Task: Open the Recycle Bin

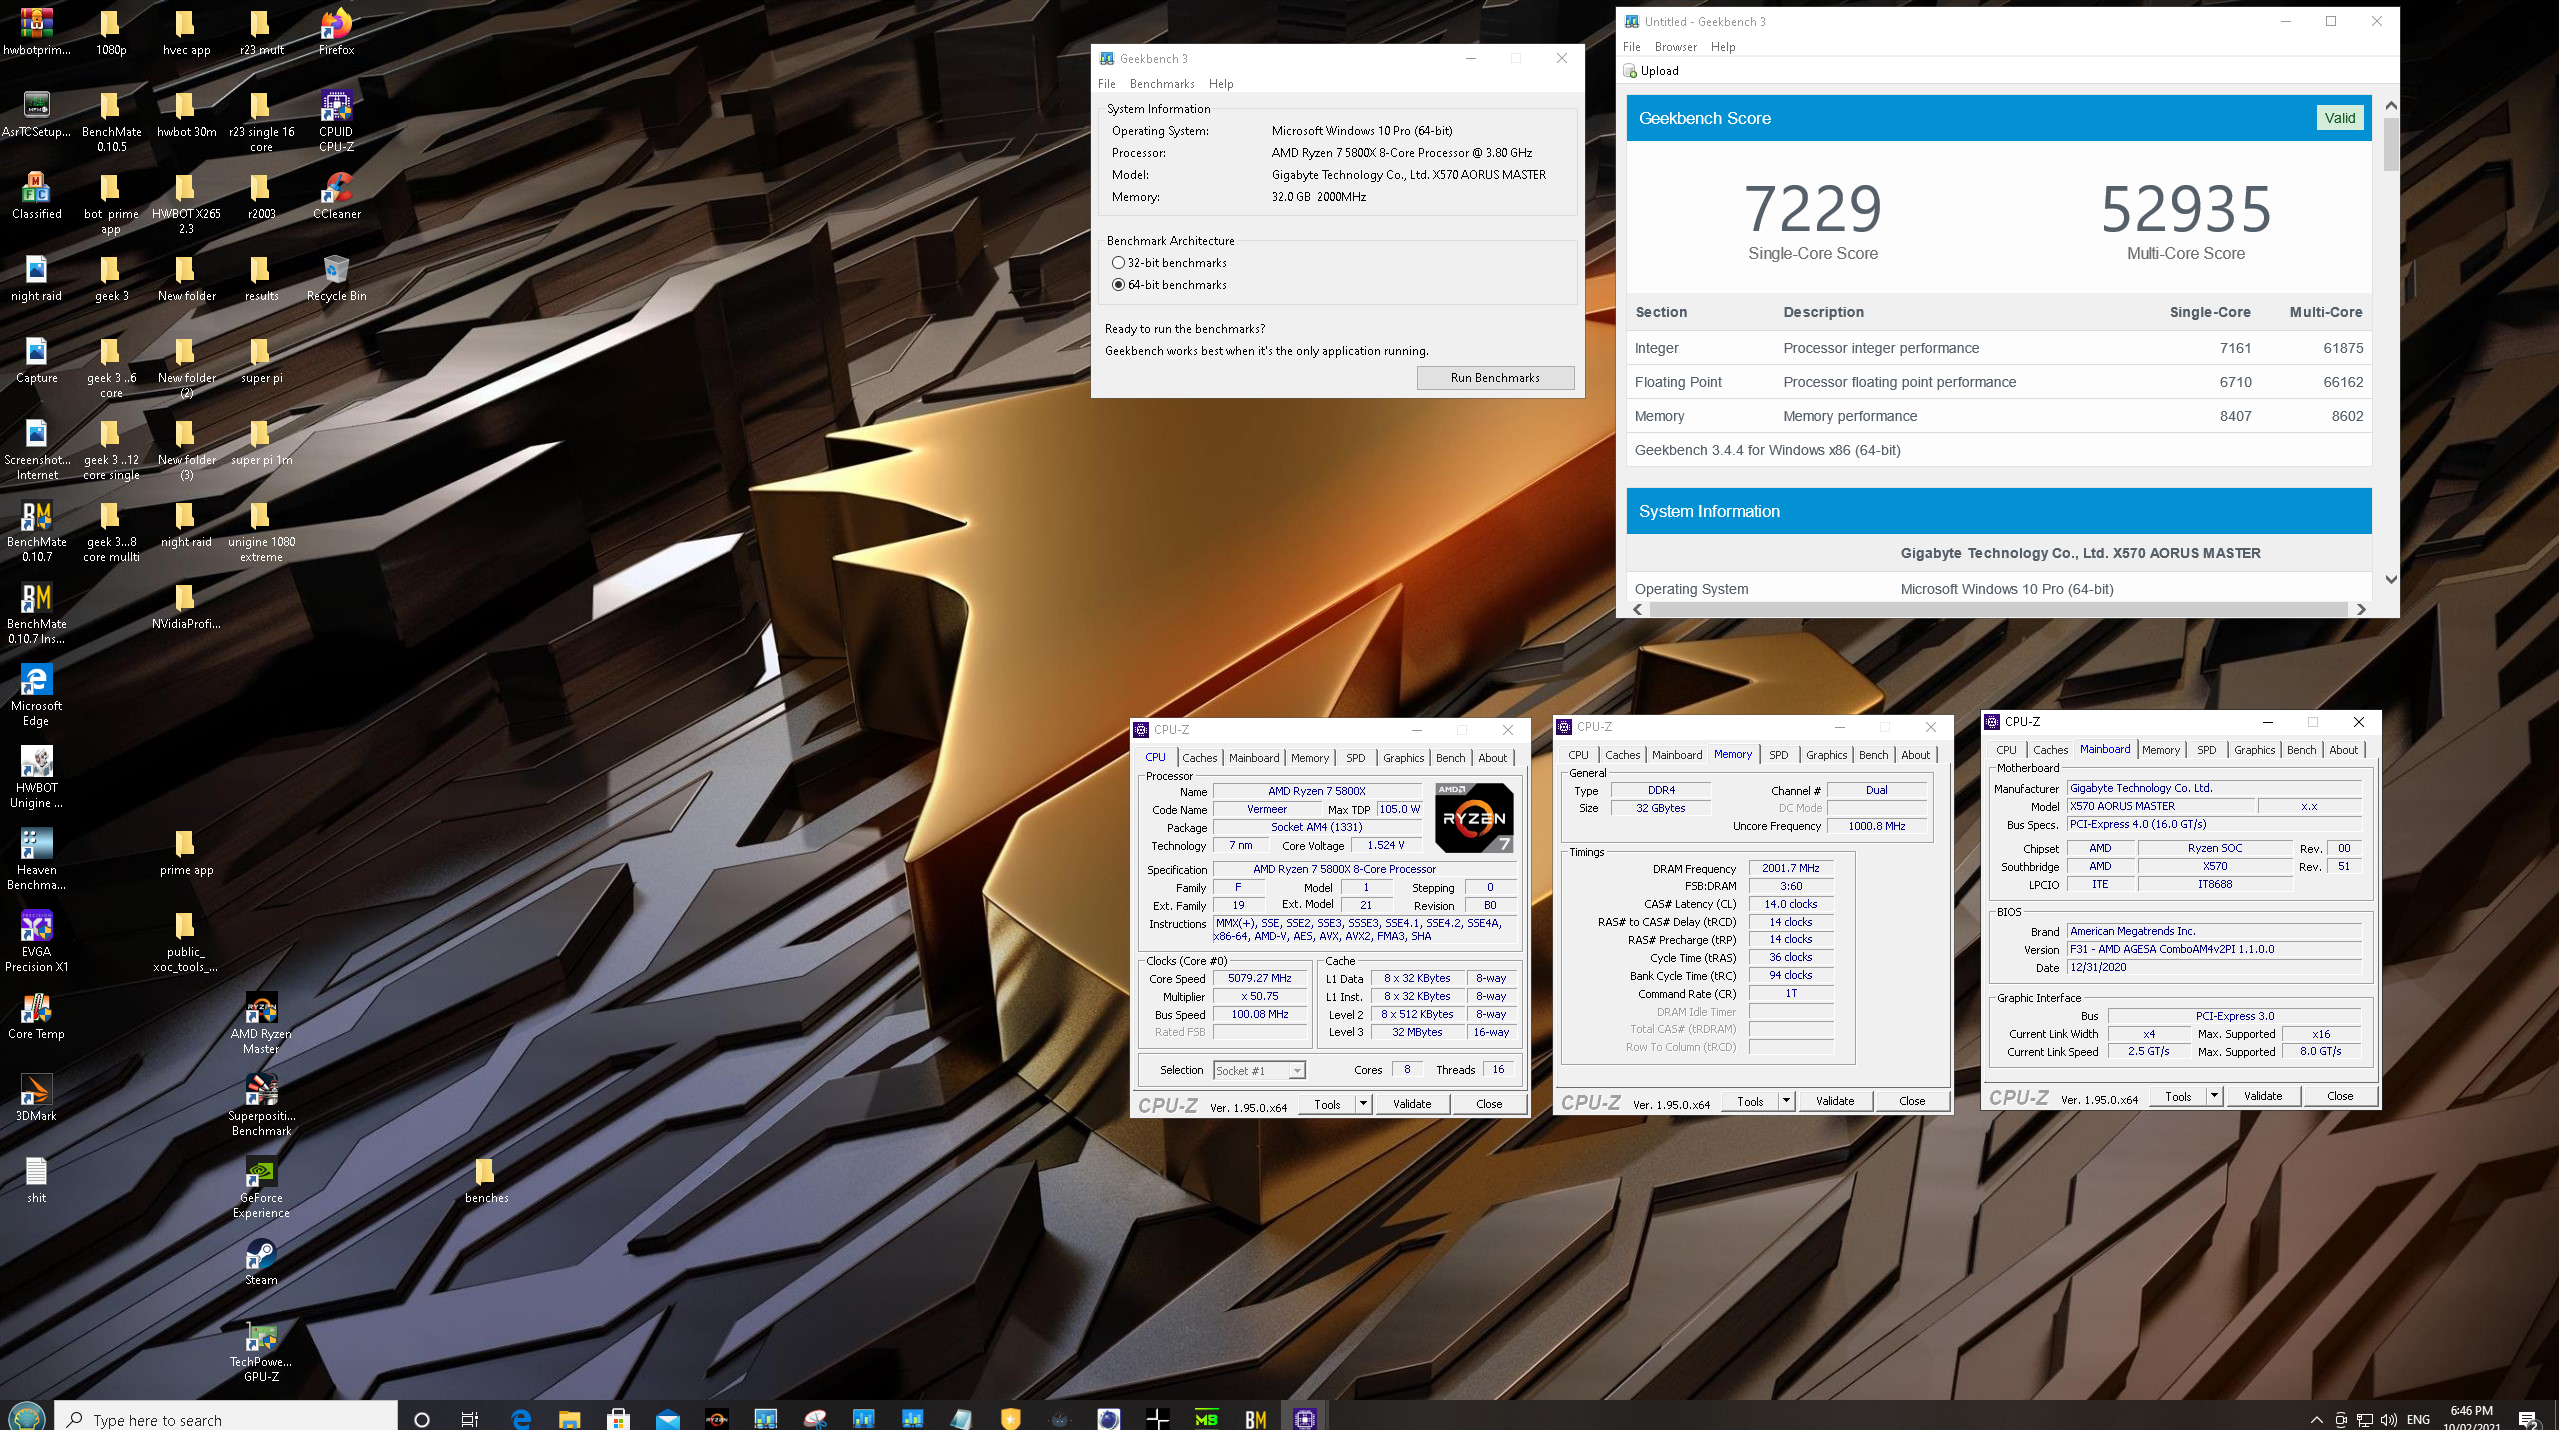Action: (336, 277)
